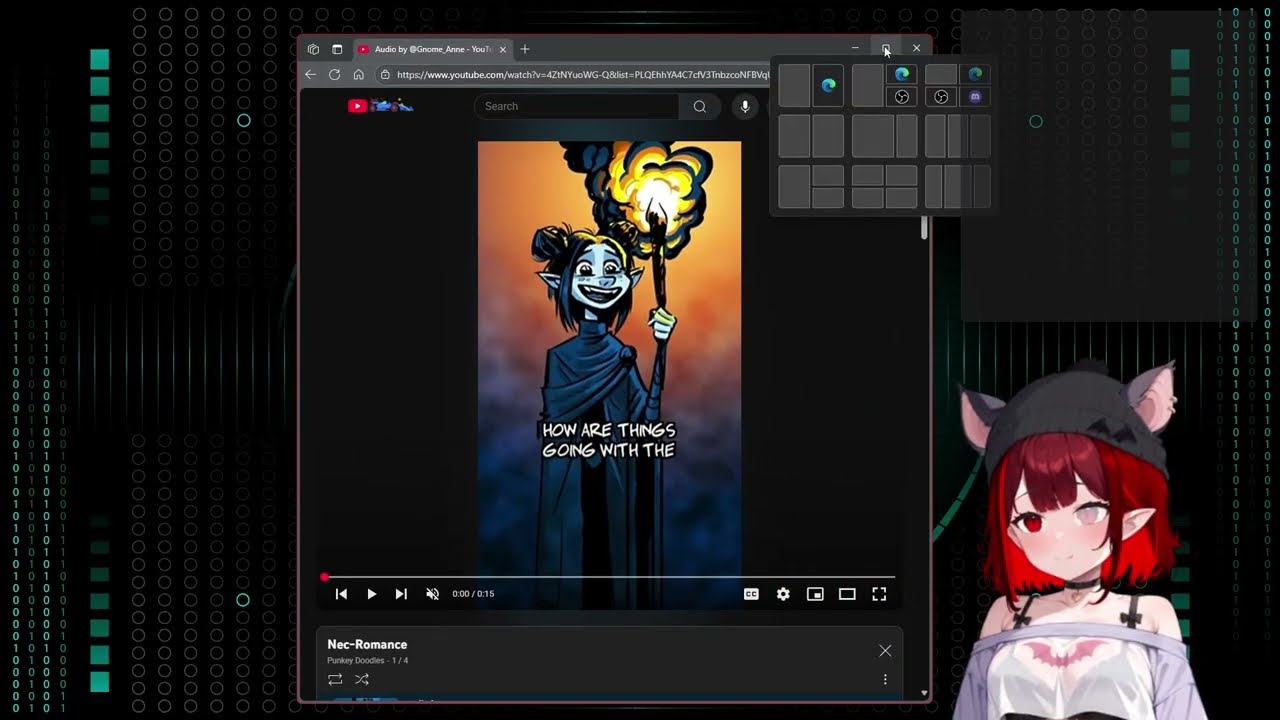Click the '0:00 / 0:15' time display

tap(473, 594)
